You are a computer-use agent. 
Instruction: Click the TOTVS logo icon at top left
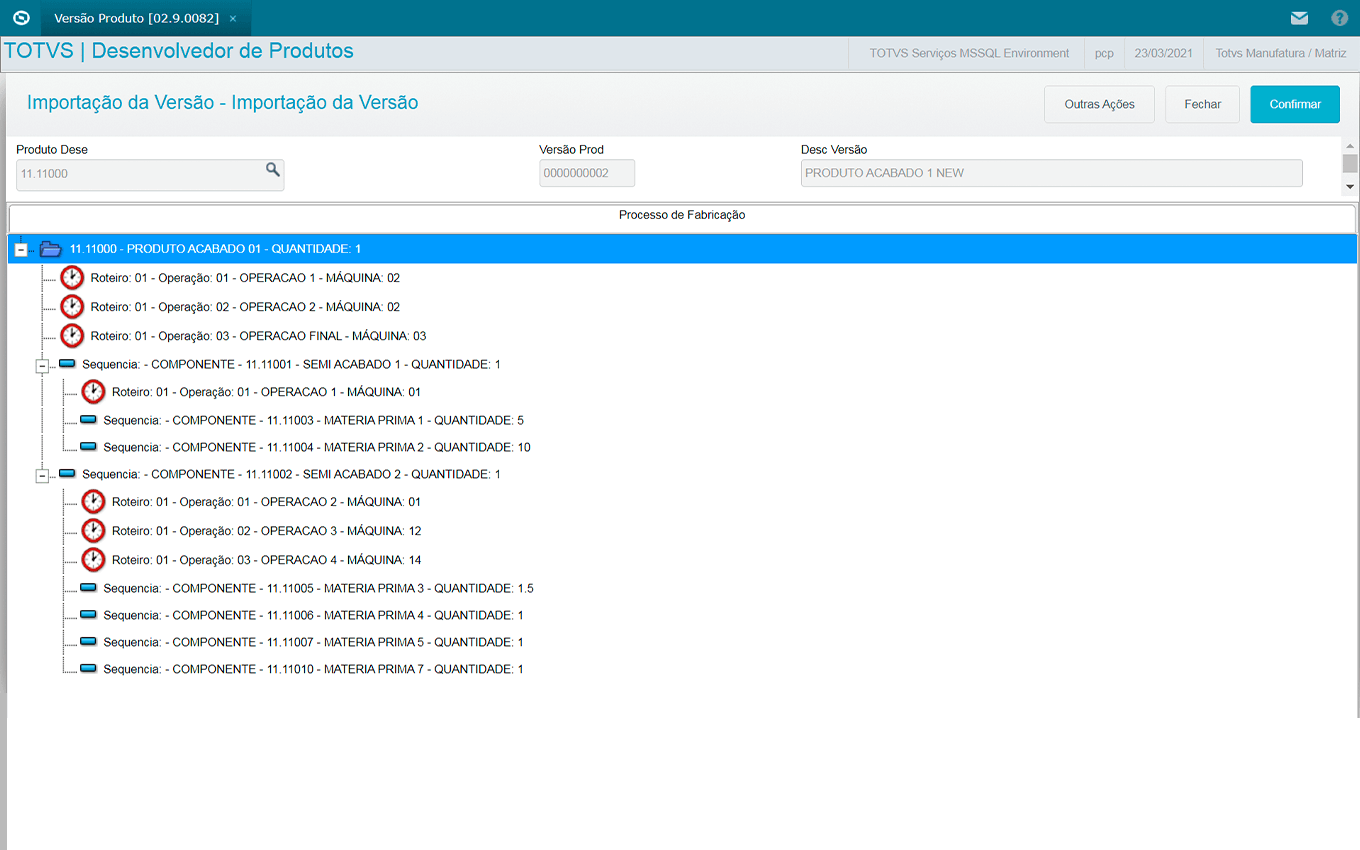[x=20, y=18]
